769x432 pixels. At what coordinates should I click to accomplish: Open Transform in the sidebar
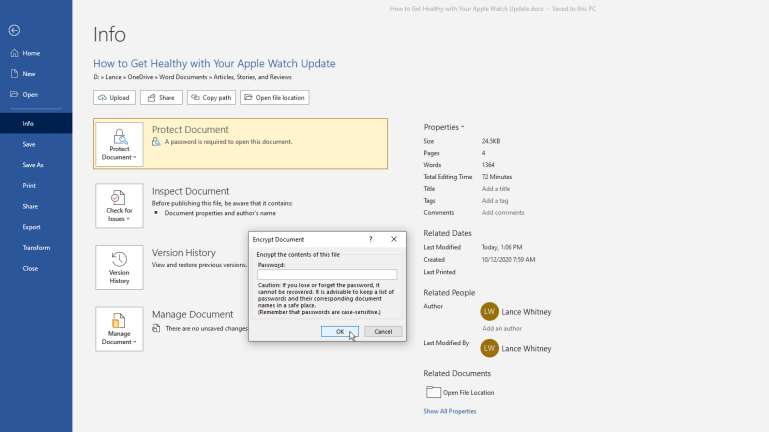pos(36,248)
